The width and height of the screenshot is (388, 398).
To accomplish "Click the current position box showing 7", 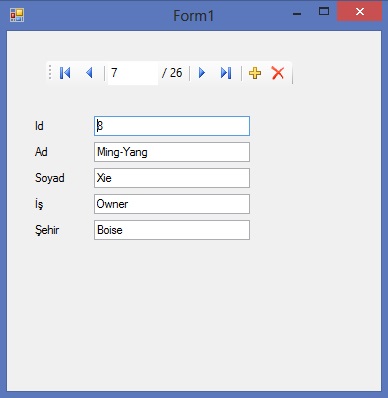I will click(133, 73).
